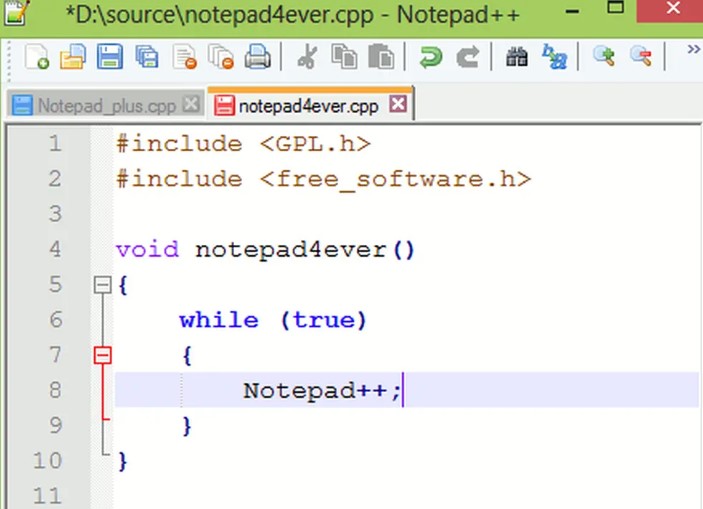Click line number 10 in the margin

point(47,461)
